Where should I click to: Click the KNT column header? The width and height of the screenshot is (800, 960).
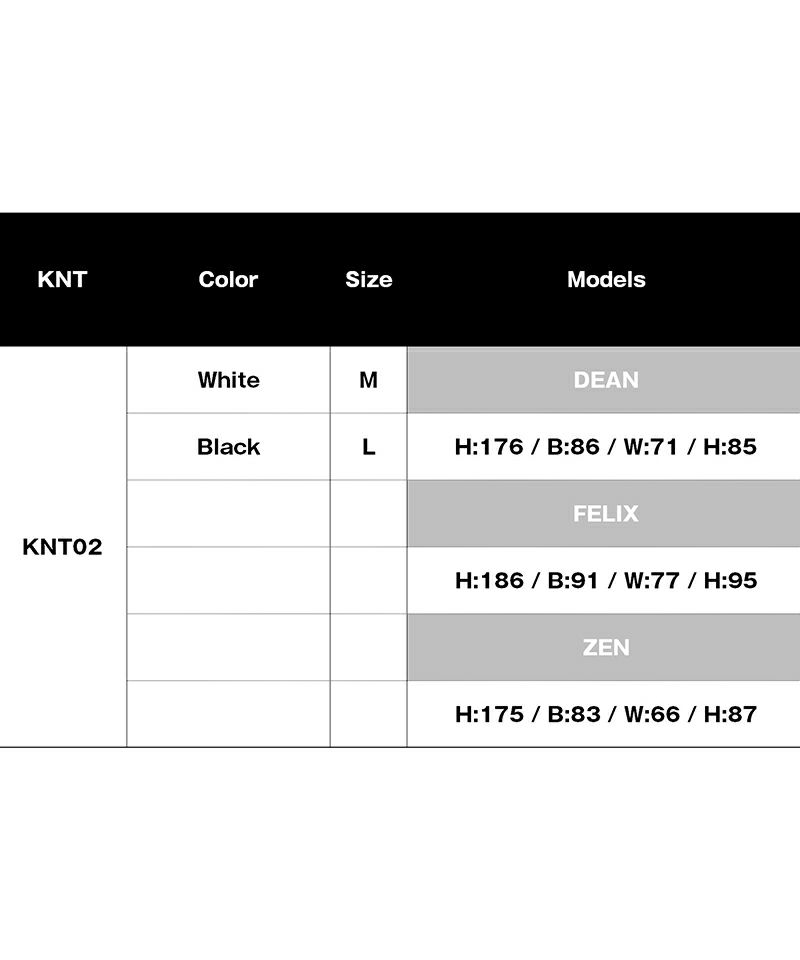(62, 280)
